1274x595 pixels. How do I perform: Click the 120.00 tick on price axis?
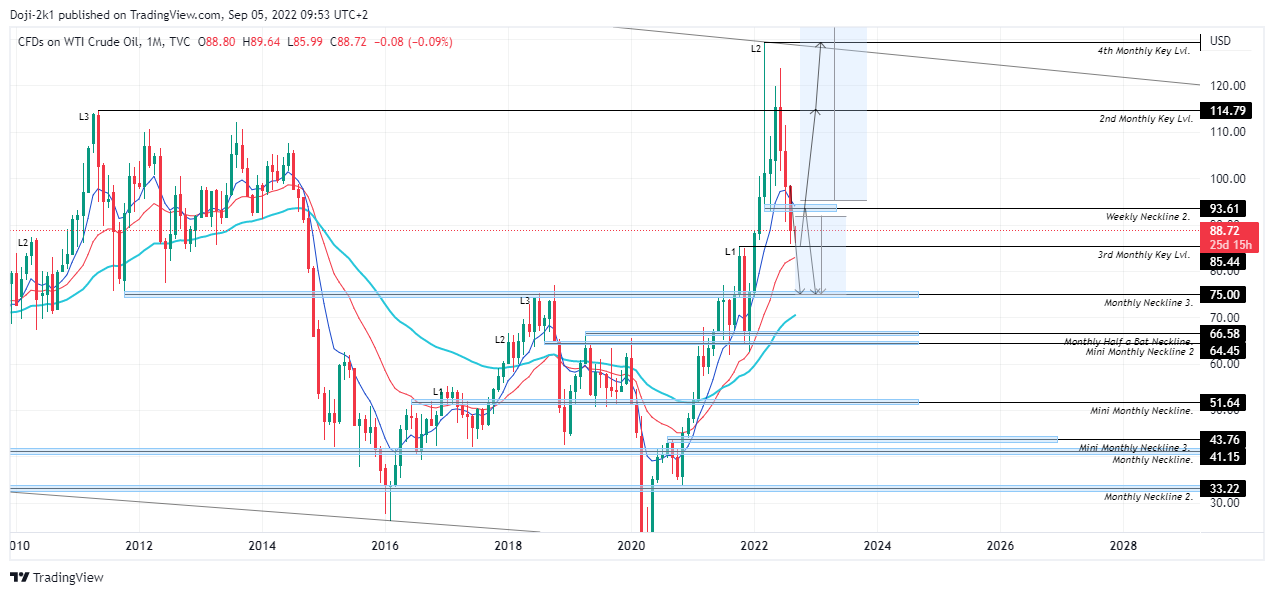pos(1226,86)
